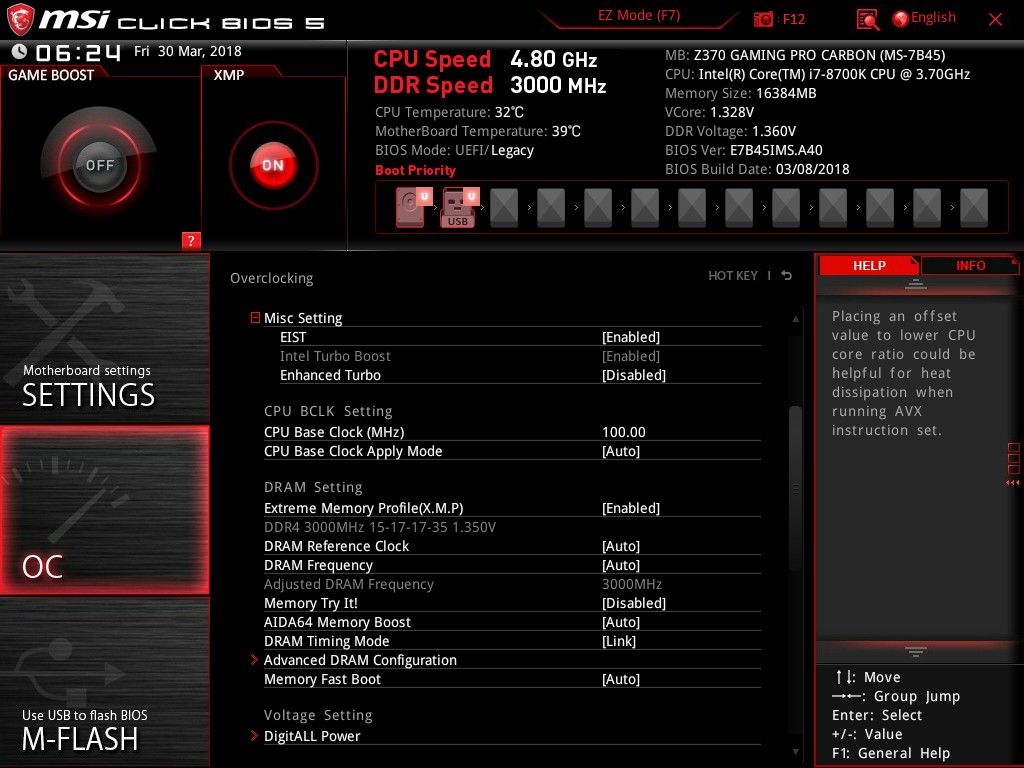The image size is (1024, 768).
Task: Open AIDA64 Memory Boost [Auto] dropdown
Action: 620,622
